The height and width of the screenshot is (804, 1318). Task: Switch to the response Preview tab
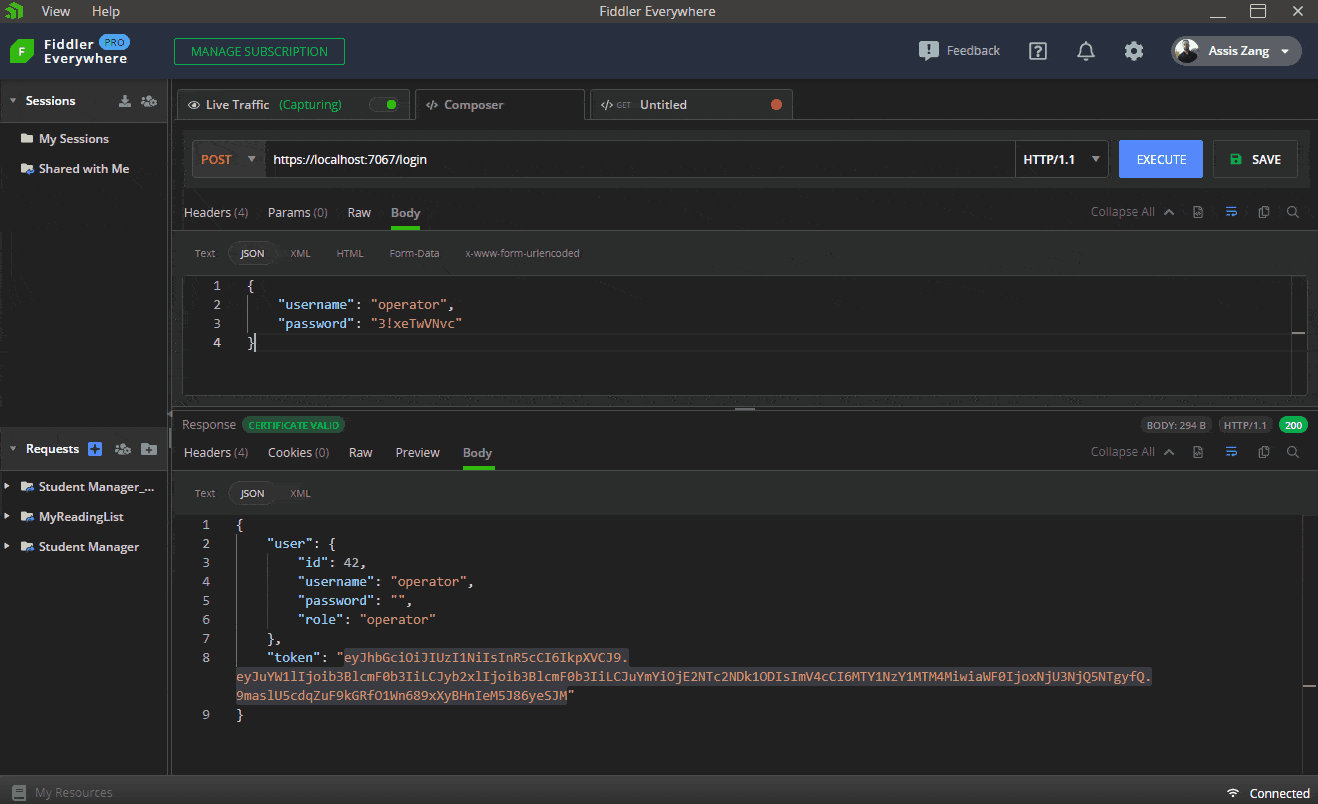[417, 452]
